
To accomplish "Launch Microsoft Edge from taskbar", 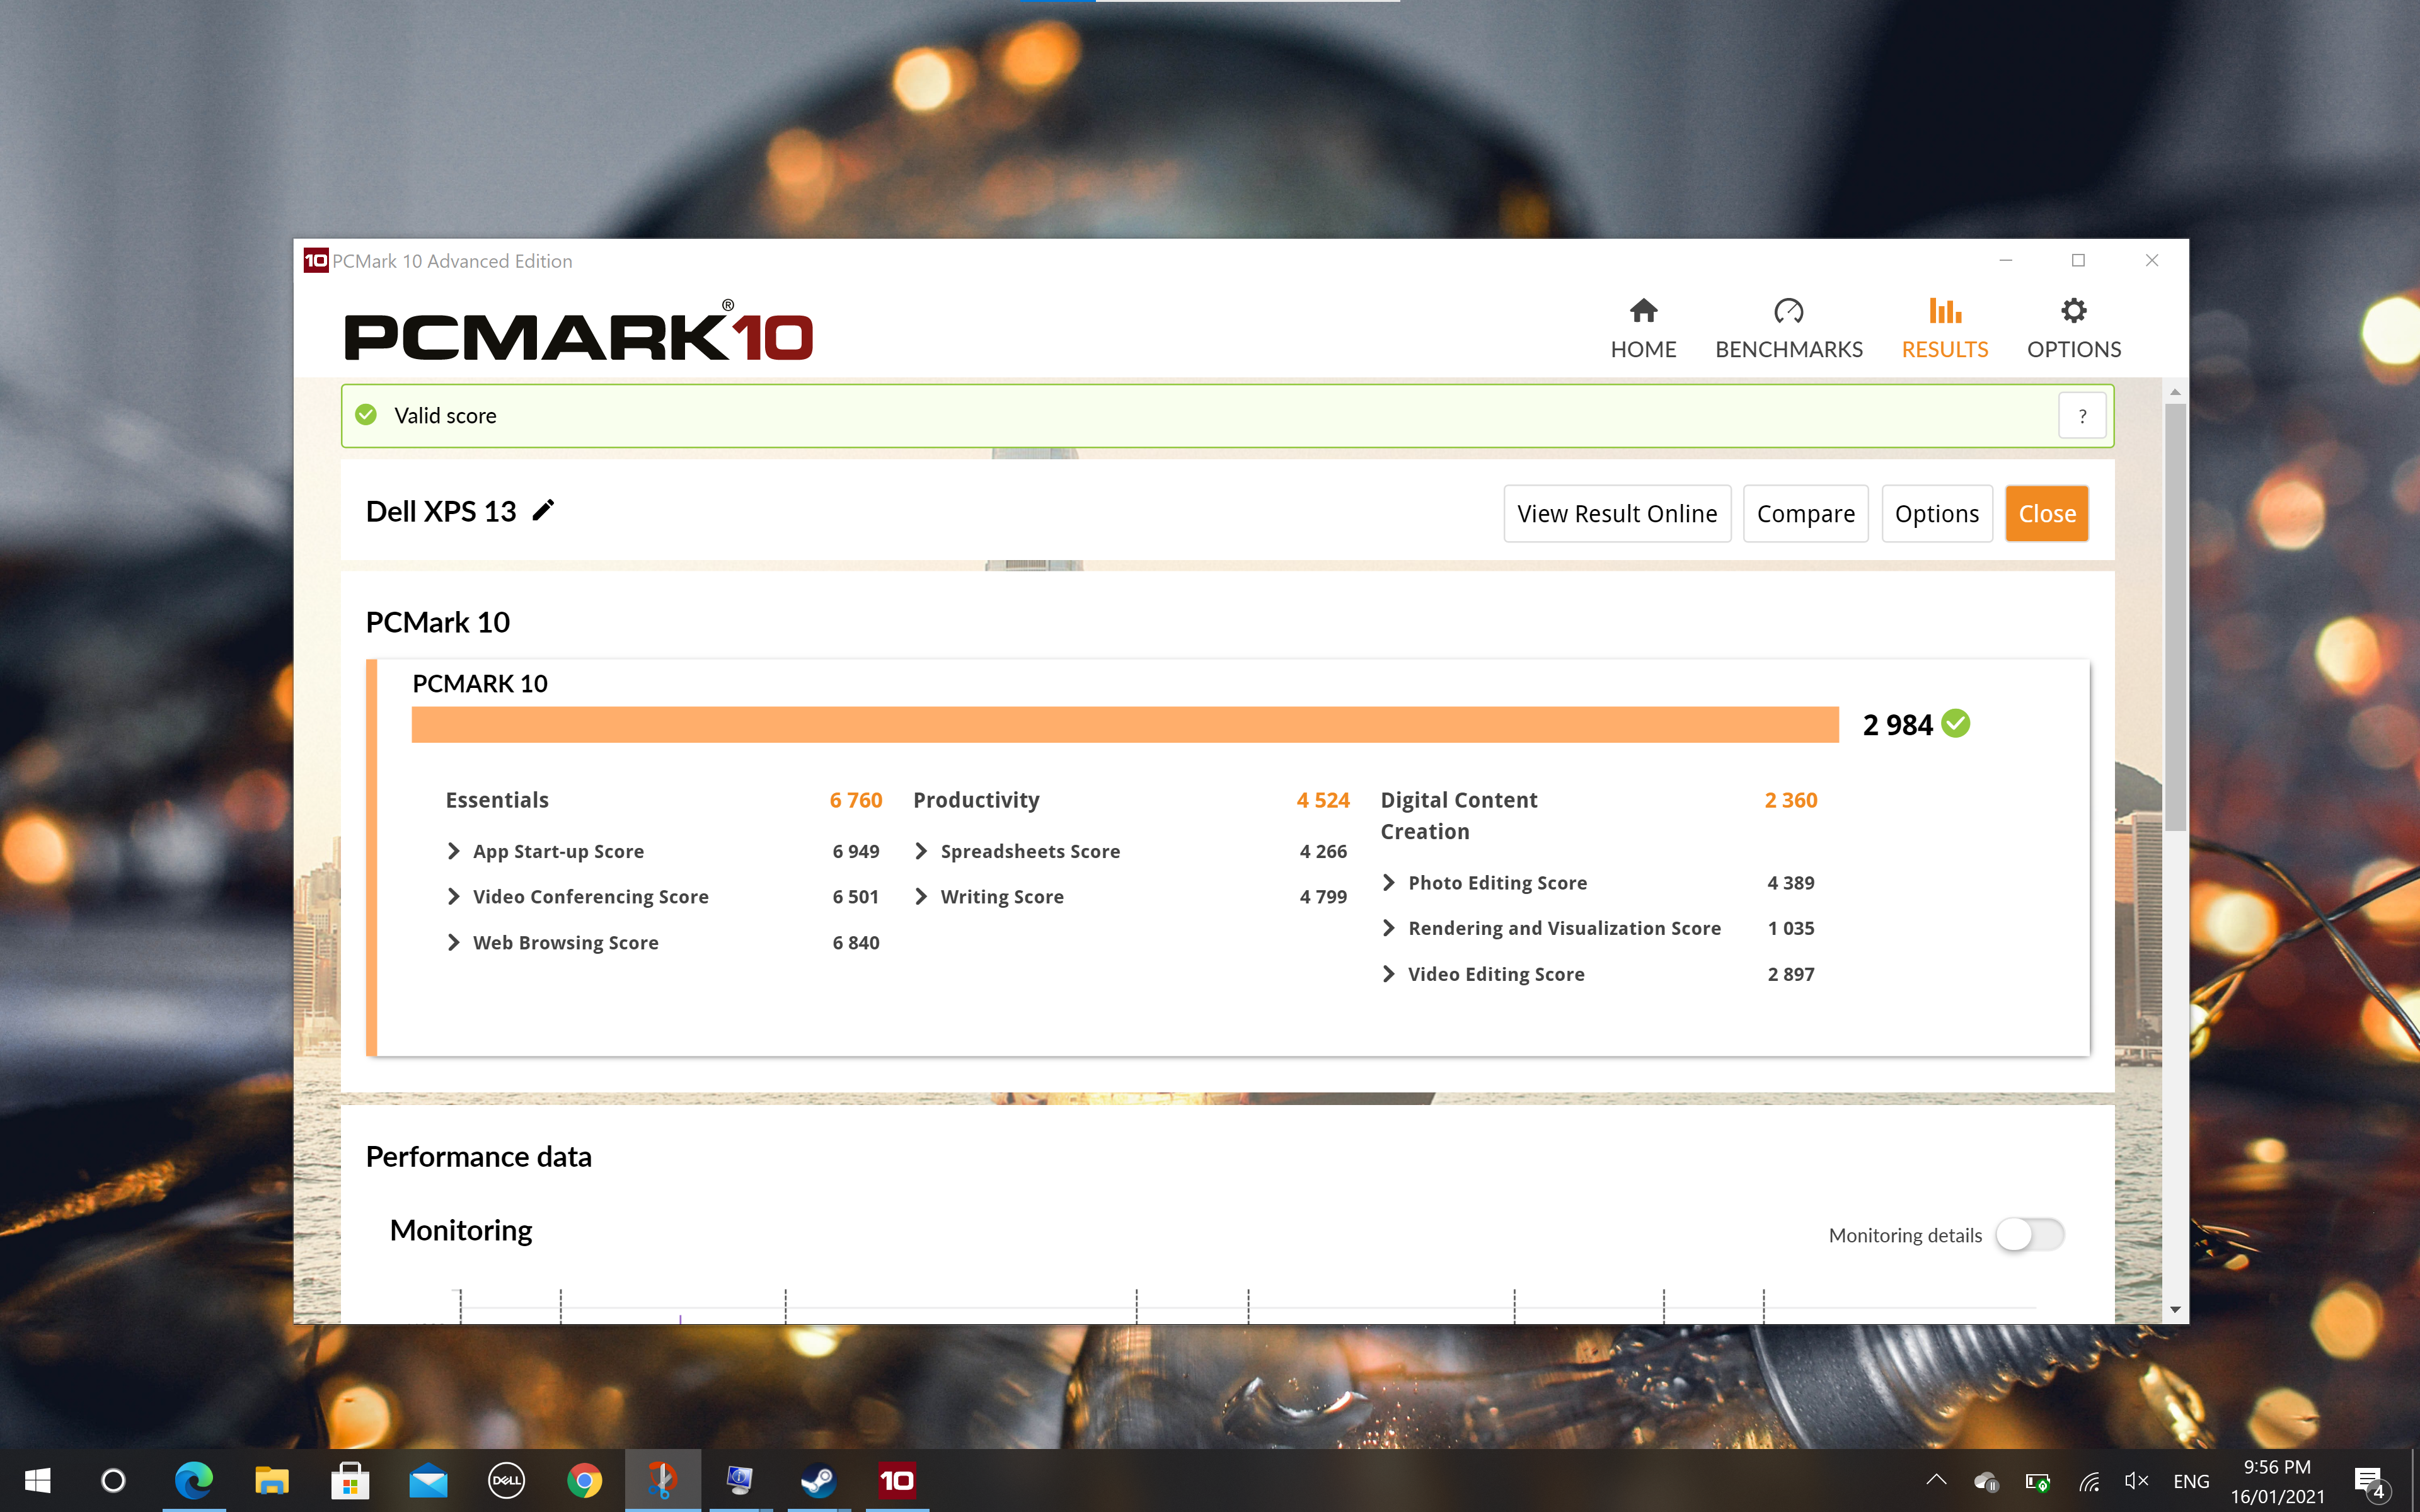I will [194, 1480].
